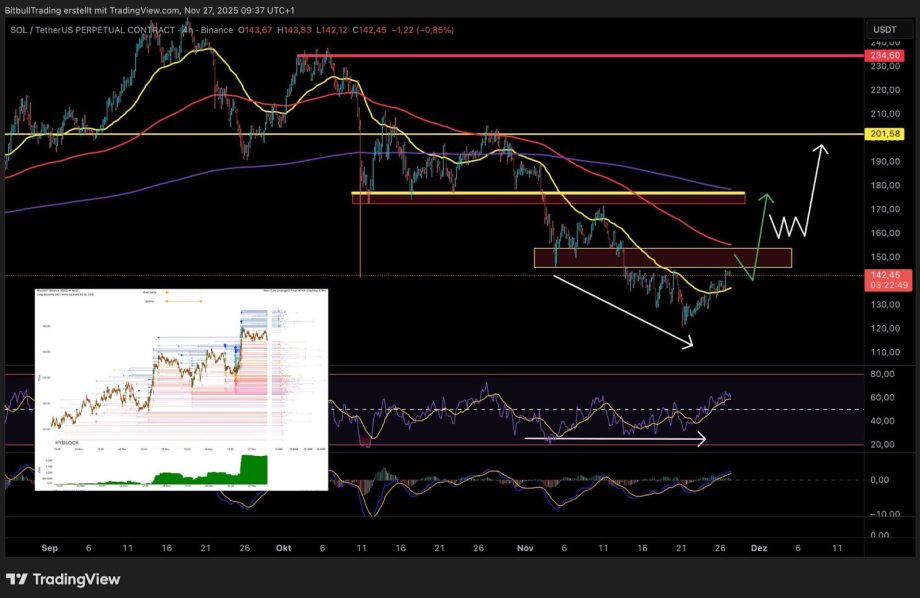Select the lower resistance zone near 150

coord(662,257)
